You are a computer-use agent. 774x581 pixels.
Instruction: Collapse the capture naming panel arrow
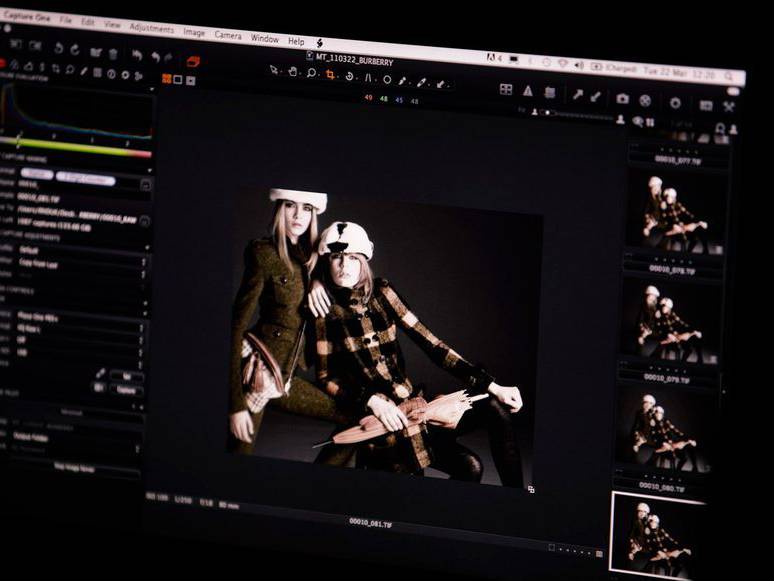click(x=150, y=171)
